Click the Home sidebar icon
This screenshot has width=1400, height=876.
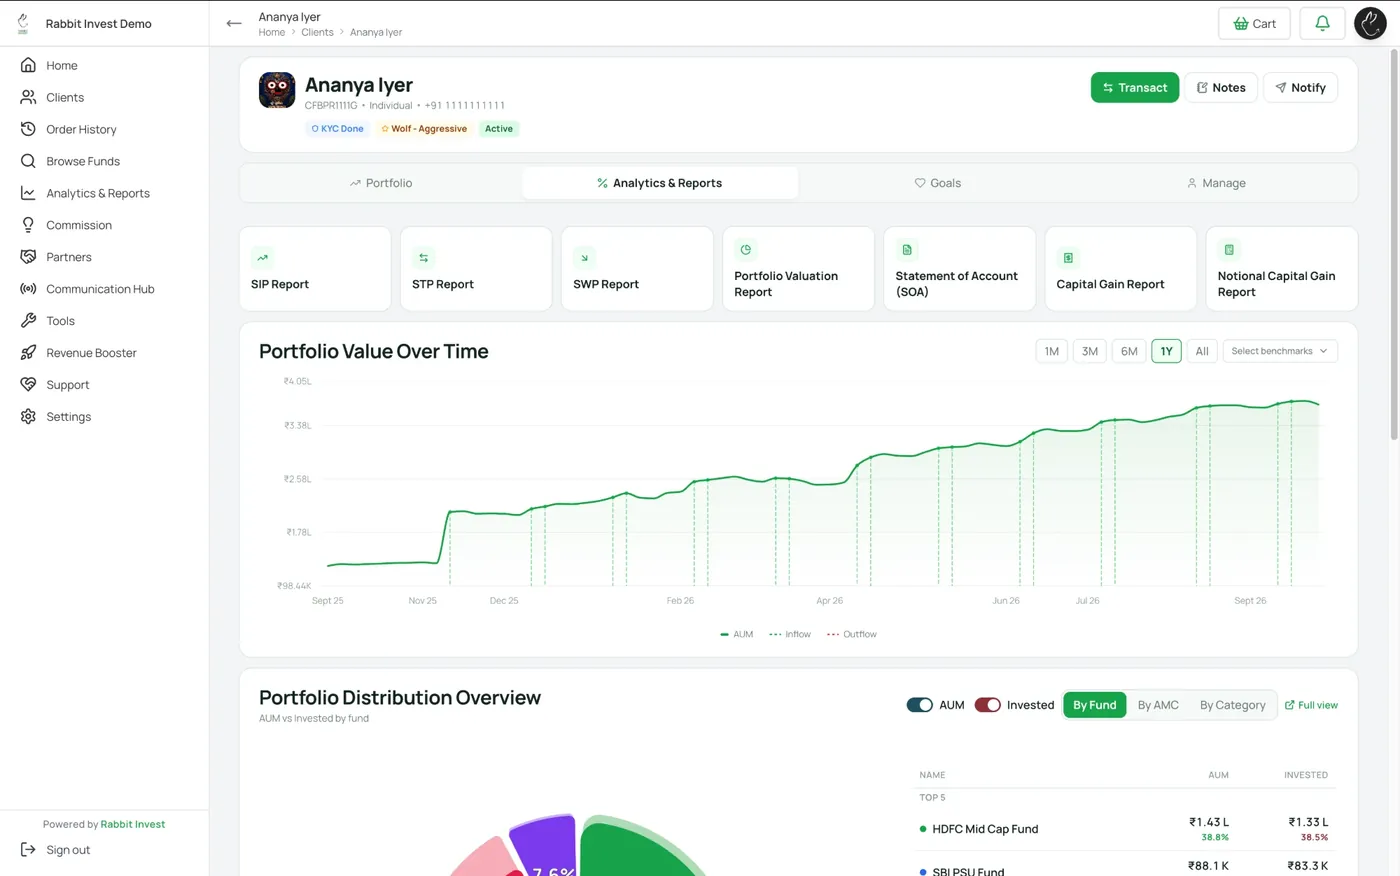(28, 65)
